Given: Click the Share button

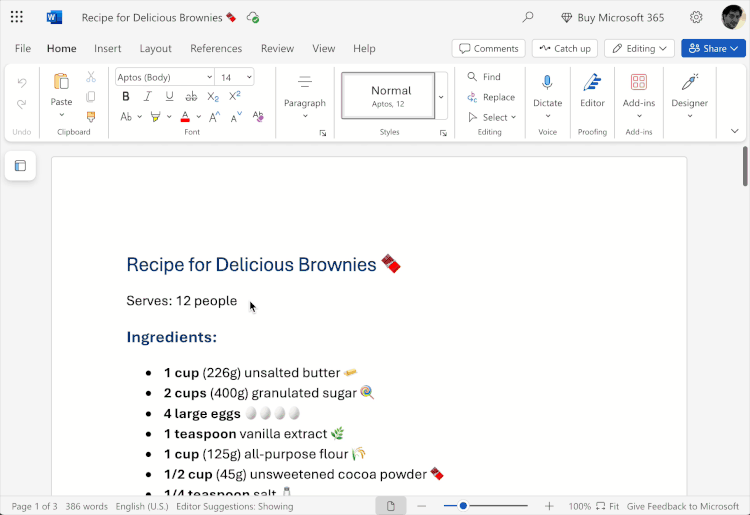Looking at the screenshot, I should coord(713,48).
